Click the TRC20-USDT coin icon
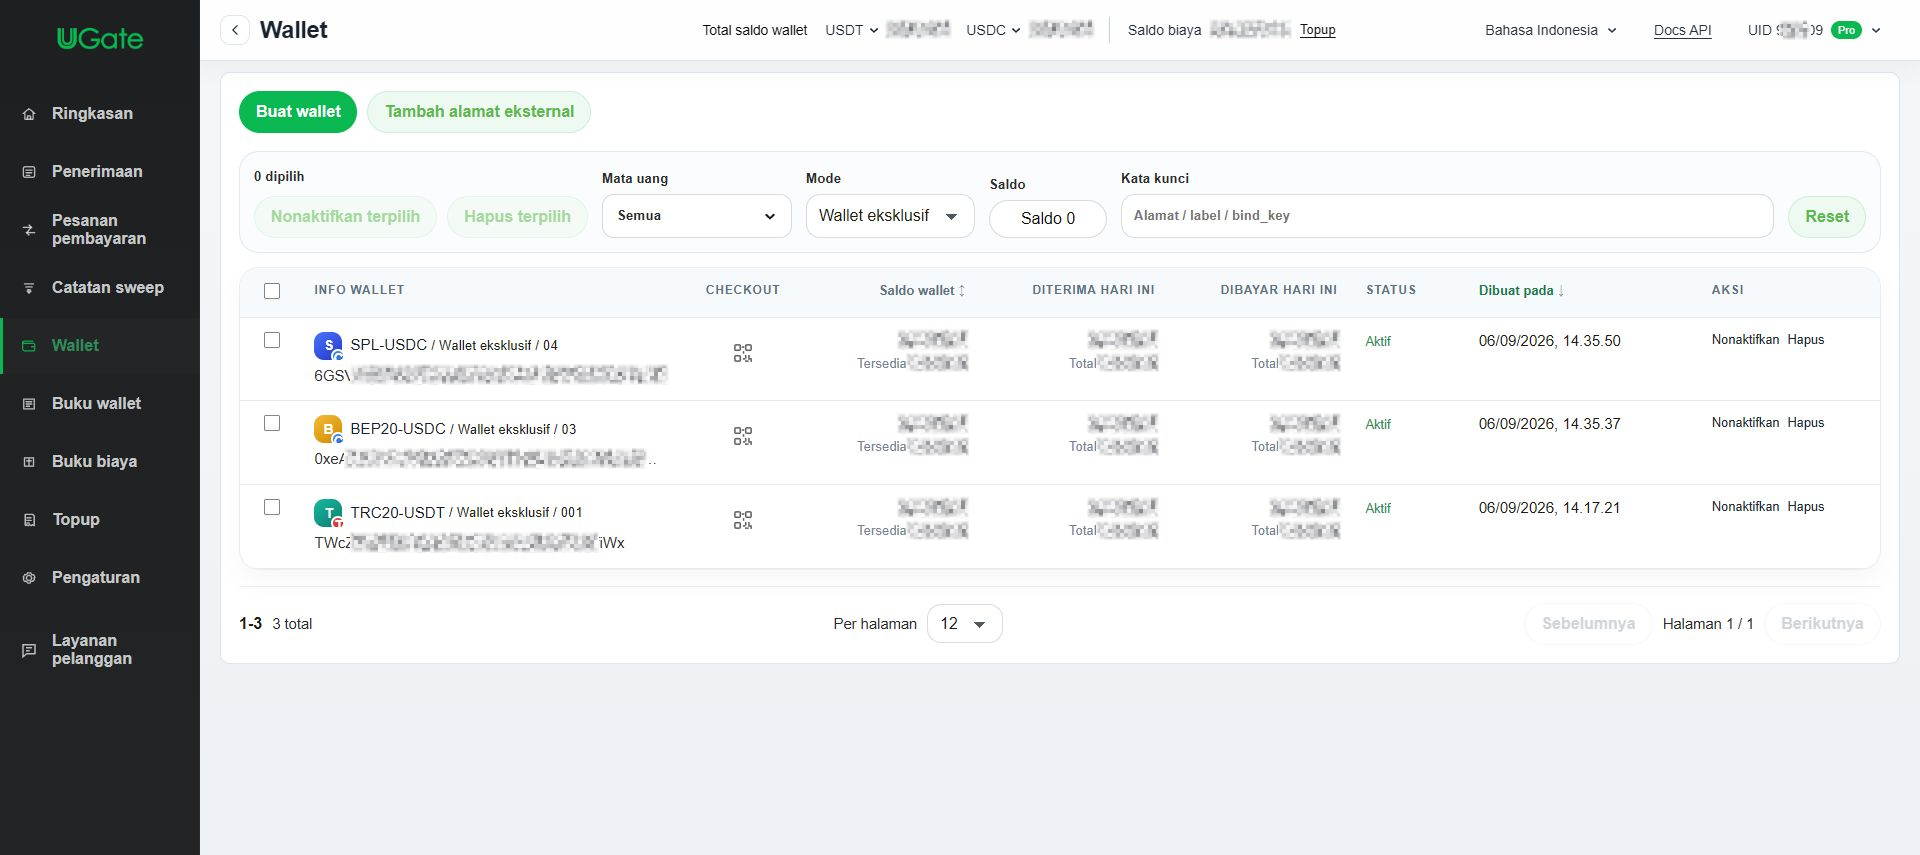Screen dimensions: 1920x855 pos(328,513)
